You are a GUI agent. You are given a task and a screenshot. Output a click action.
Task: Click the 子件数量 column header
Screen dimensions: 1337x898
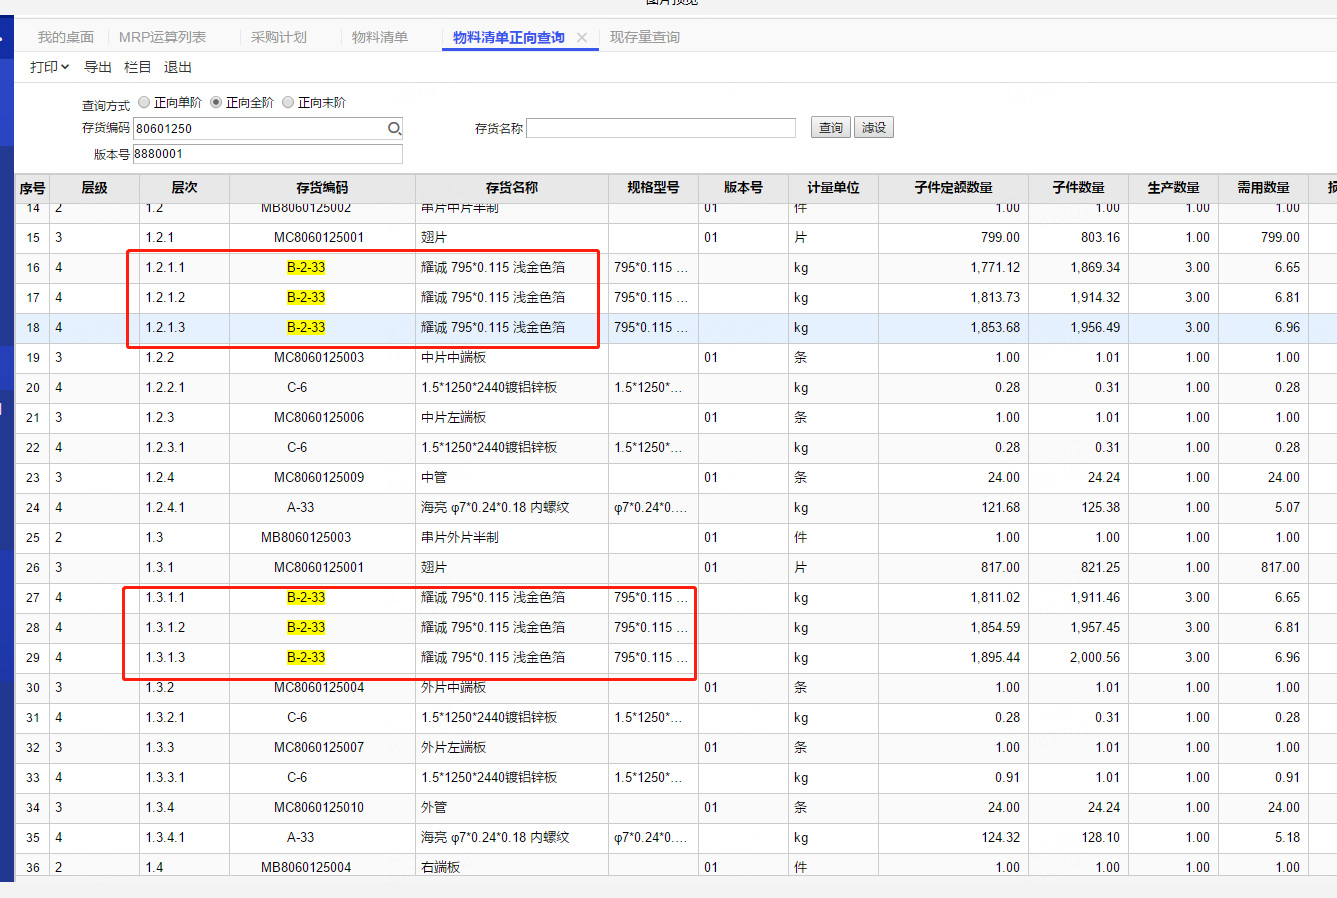1078,188
